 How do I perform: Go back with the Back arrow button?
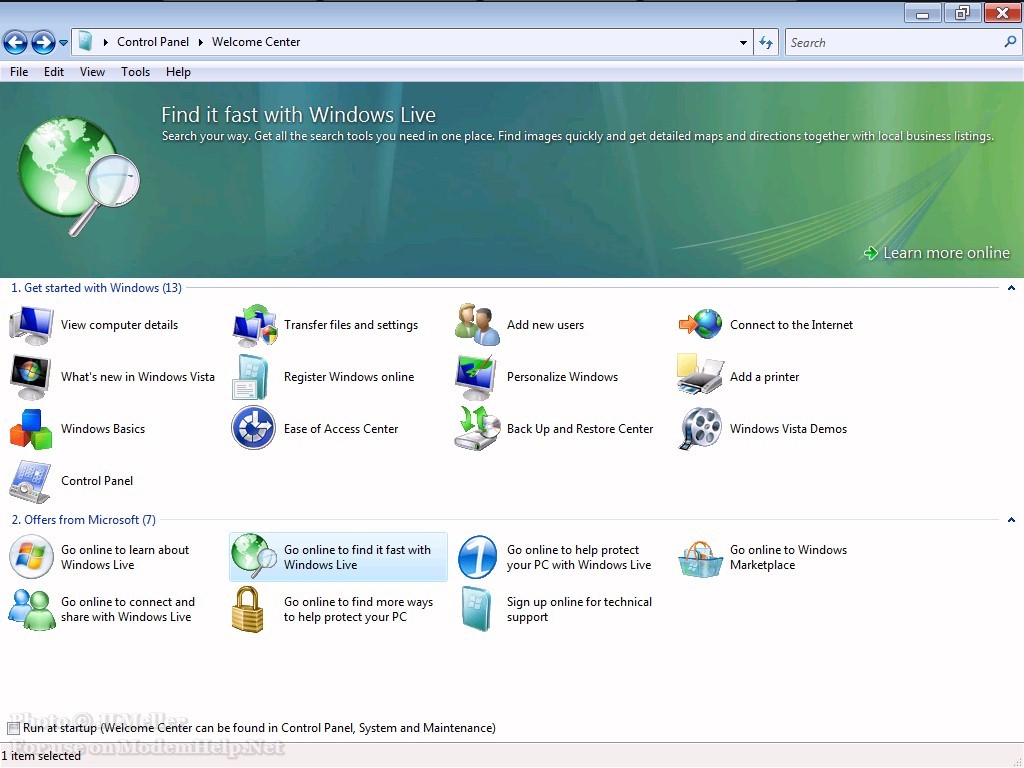coord(16,43)
